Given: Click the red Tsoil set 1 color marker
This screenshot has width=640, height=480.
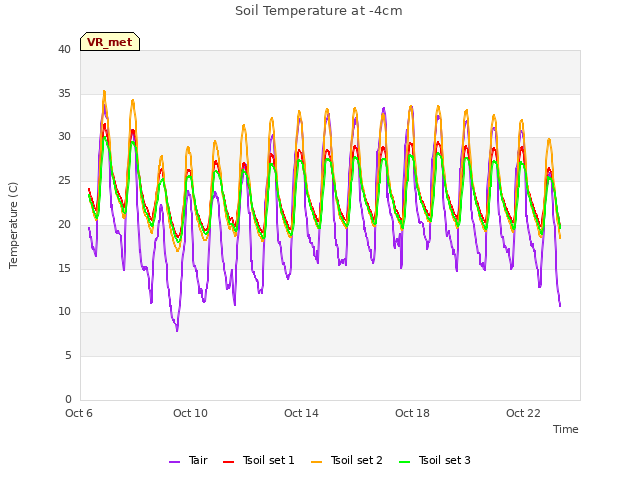Looking at the screenshot, I should (x=229, y=462).
